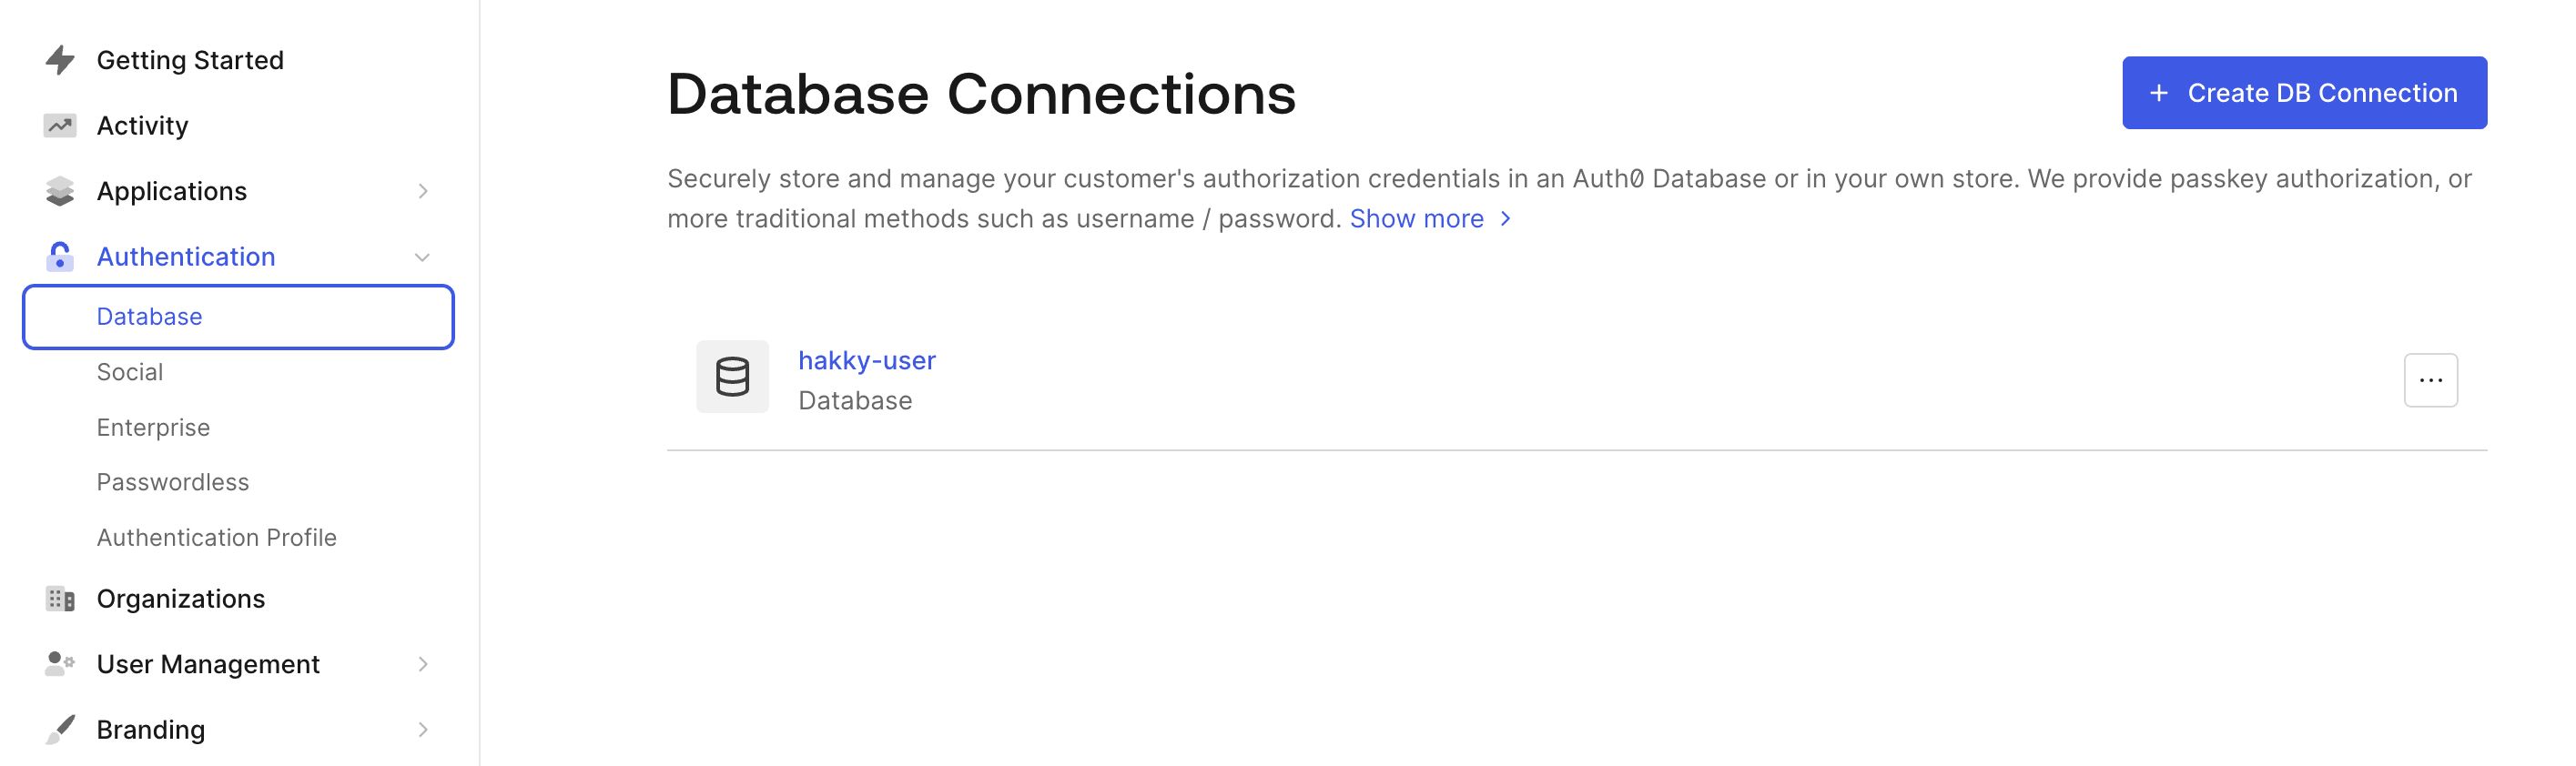Click the Activity chart icon

pos(60,125)
